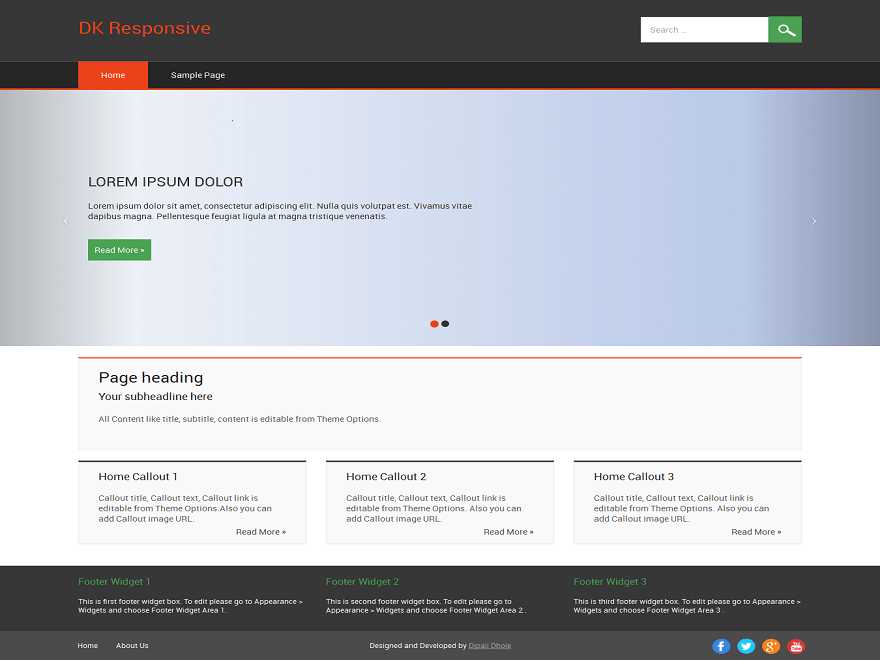Click Read More under Home Callout 1
This screenshot has height=660, width=880.
coord(261,531)
